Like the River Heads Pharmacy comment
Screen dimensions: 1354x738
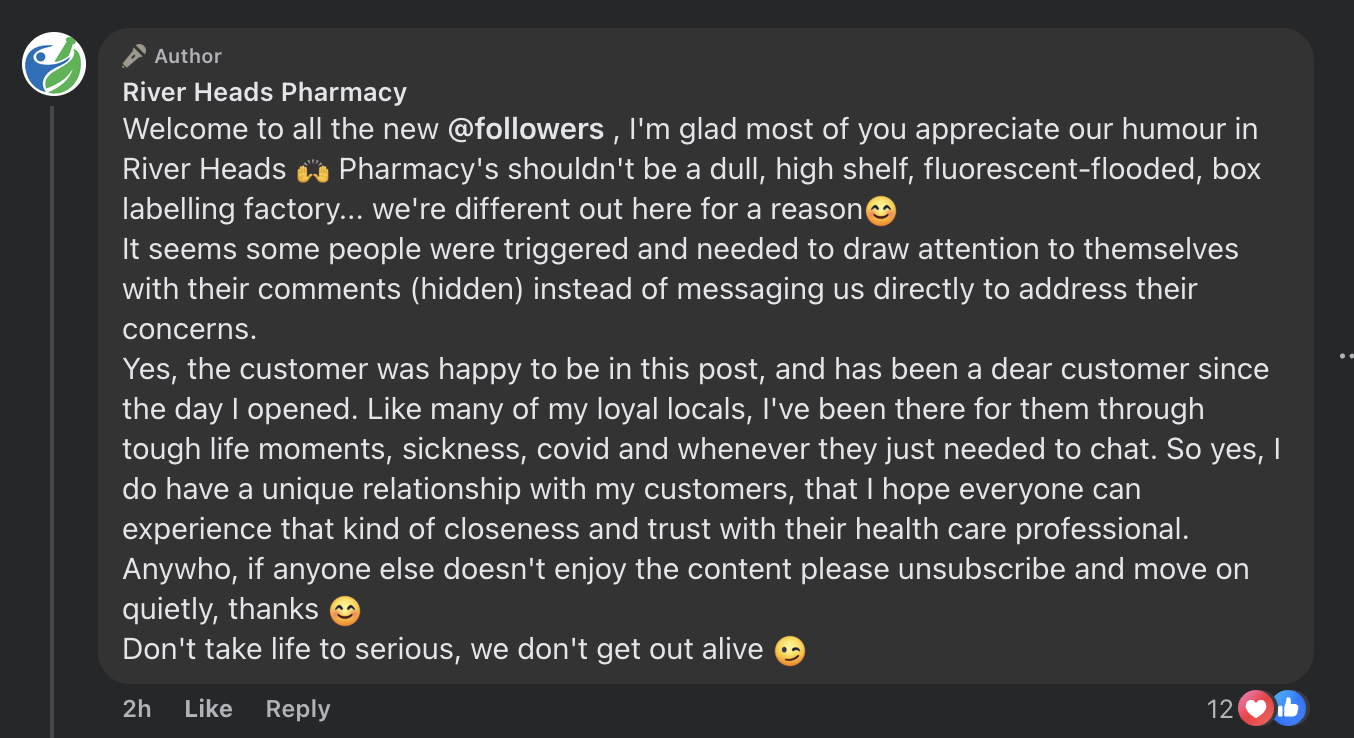coord(208,709)
